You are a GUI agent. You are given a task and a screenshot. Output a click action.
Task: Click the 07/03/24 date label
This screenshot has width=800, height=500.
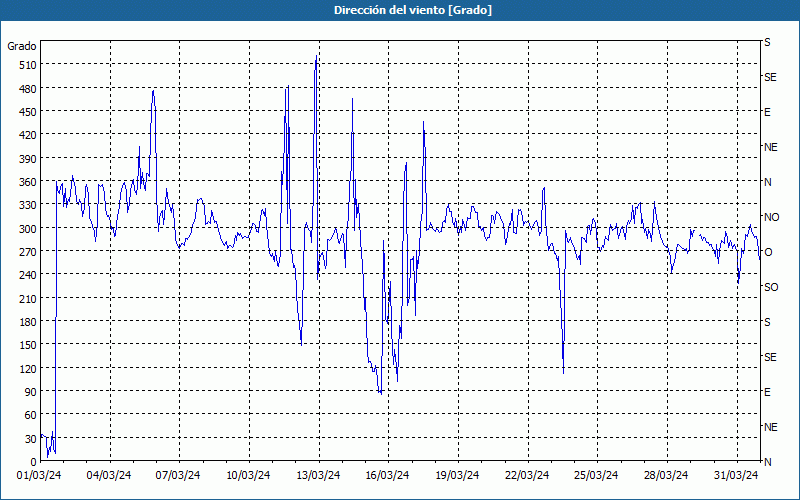pos(178,476)
